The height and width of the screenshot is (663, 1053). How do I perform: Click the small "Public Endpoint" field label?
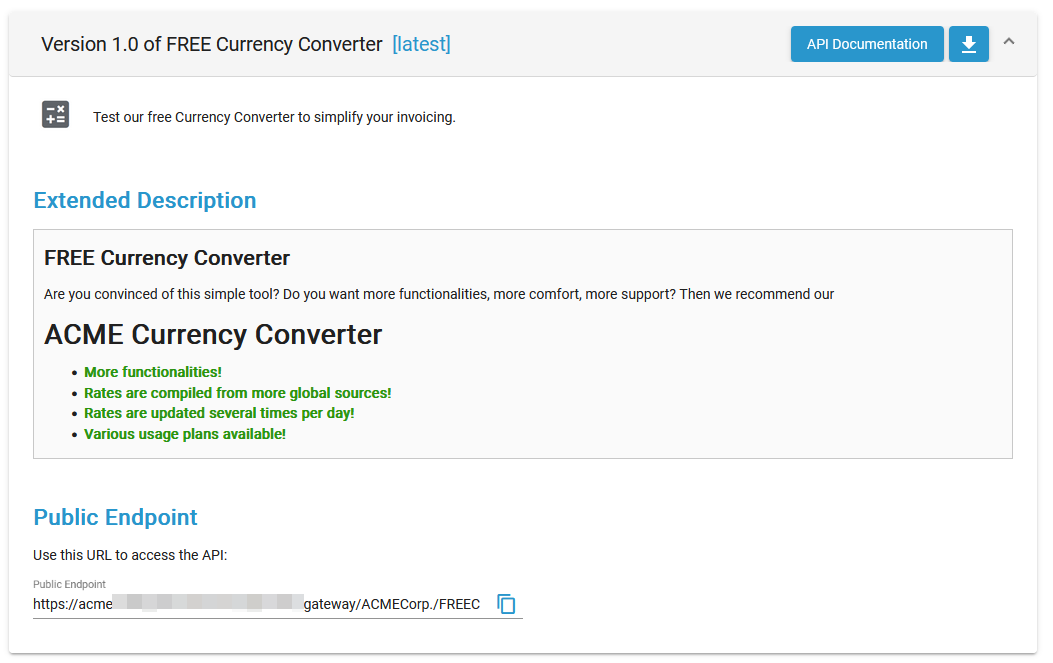69,584
